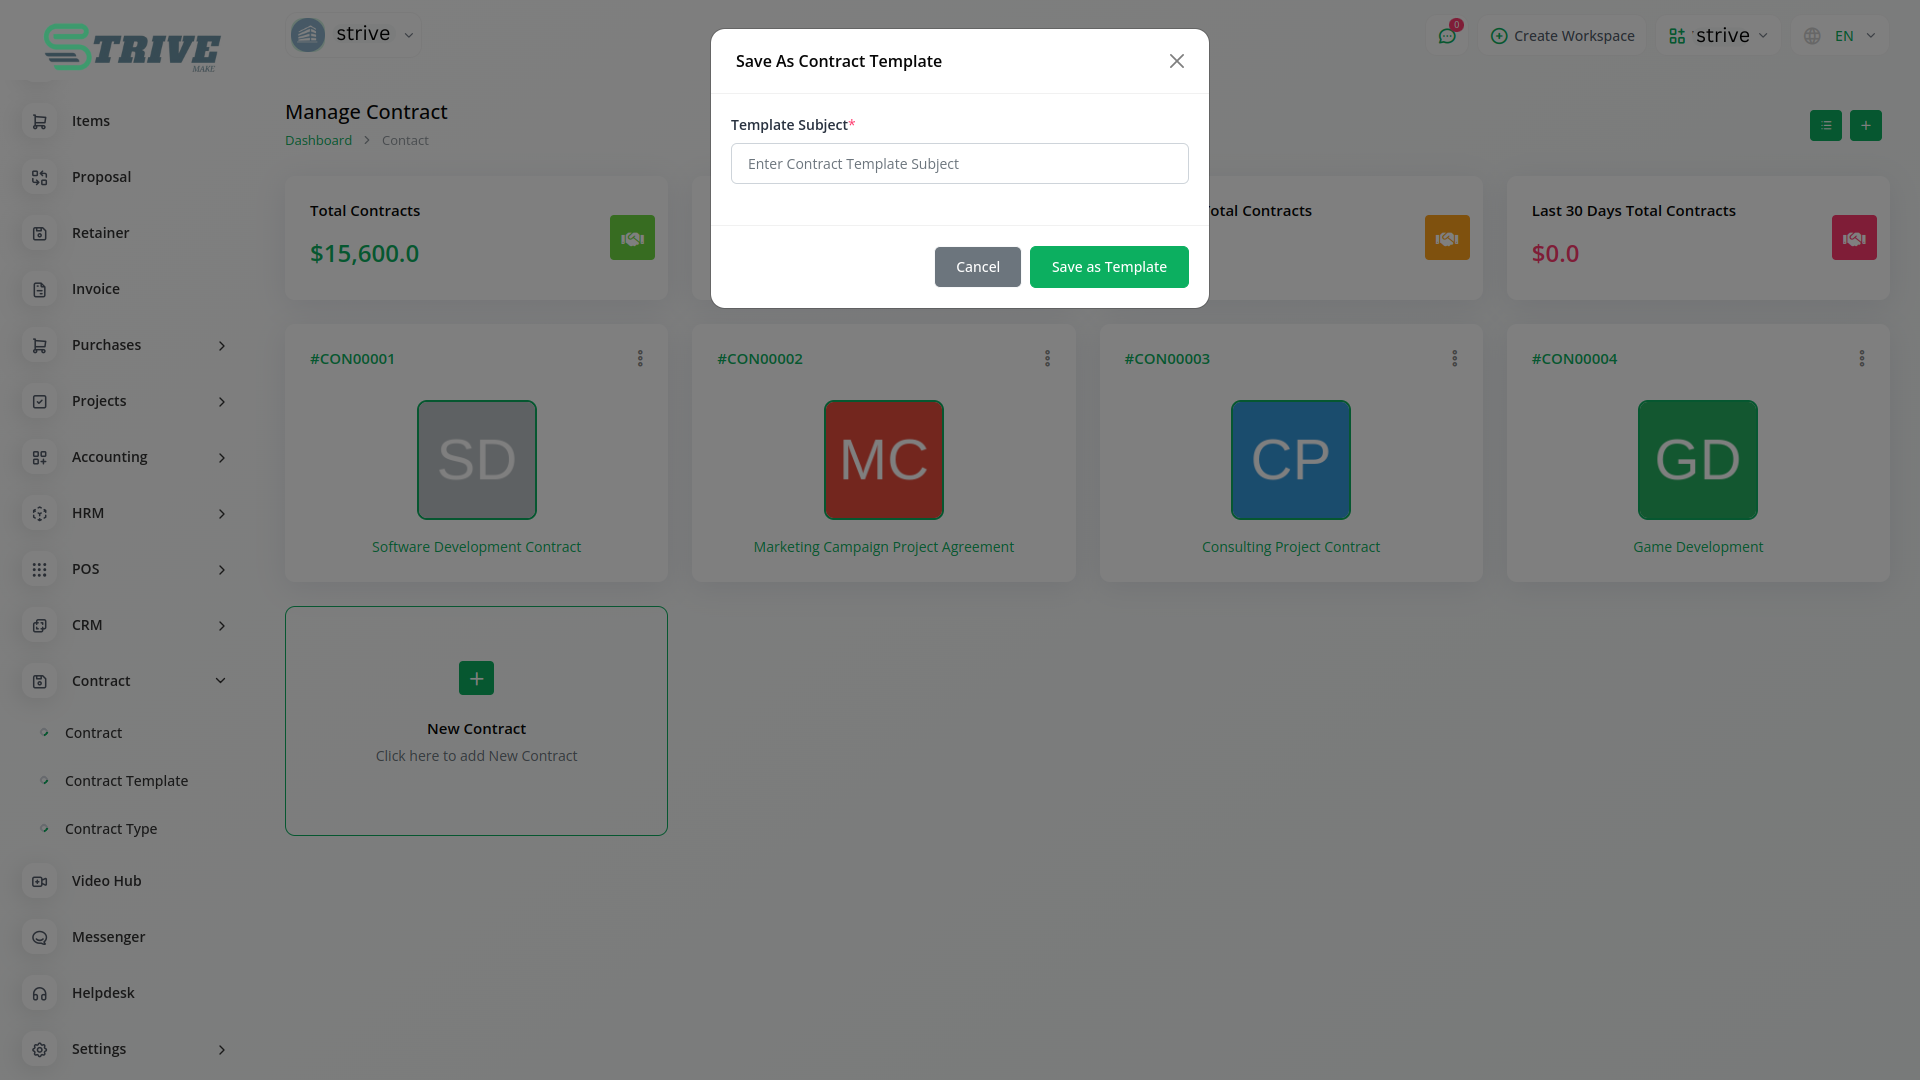Click the list view icon button
This screenshot has height=1080, width=1920.
tap(1825, 126)
